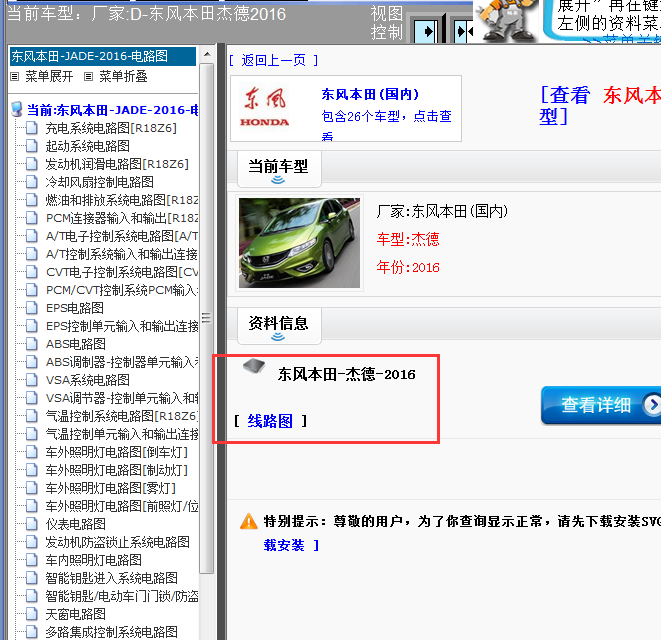
Task: Click the 查看详细 button
Action: point(601,405)
